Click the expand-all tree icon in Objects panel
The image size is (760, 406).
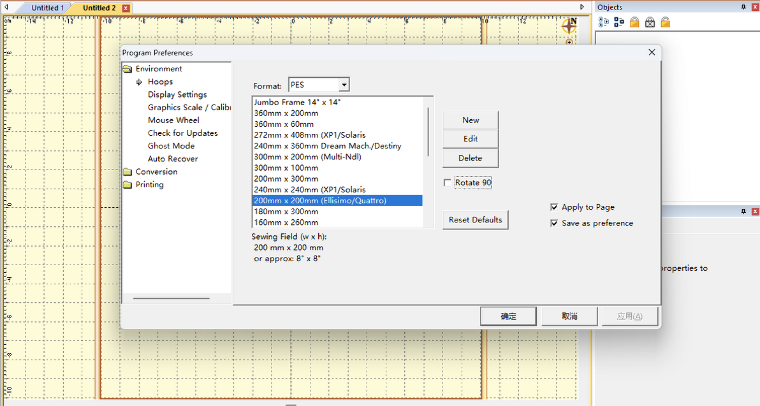click(603, 22)
